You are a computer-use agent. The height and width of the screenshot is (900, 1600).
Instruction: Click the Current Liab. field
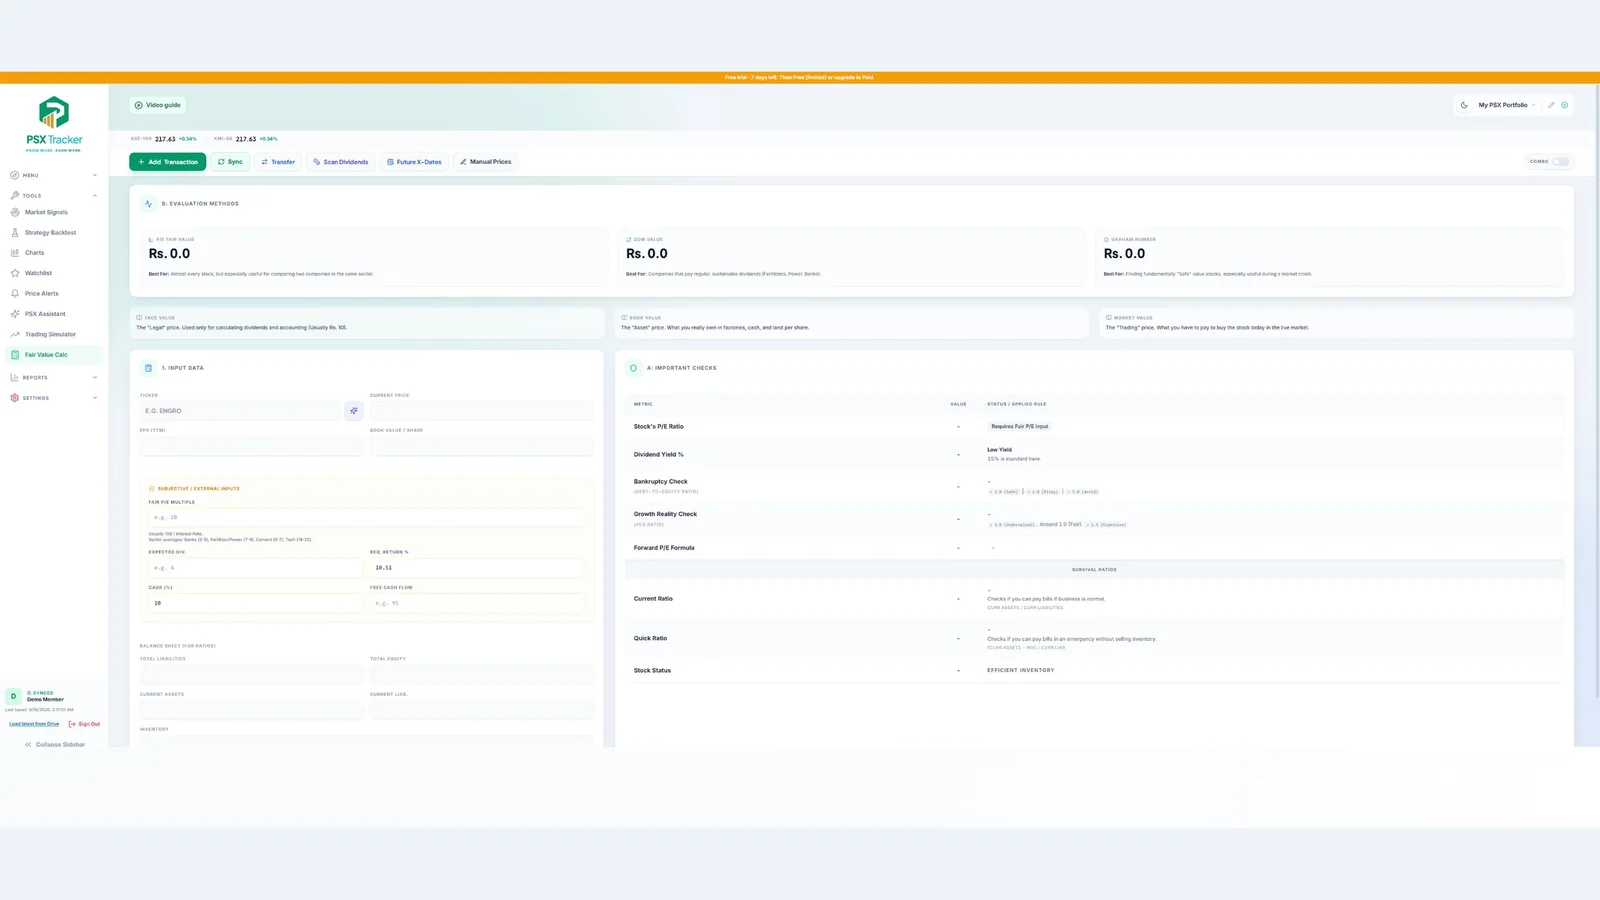(482, 710)
